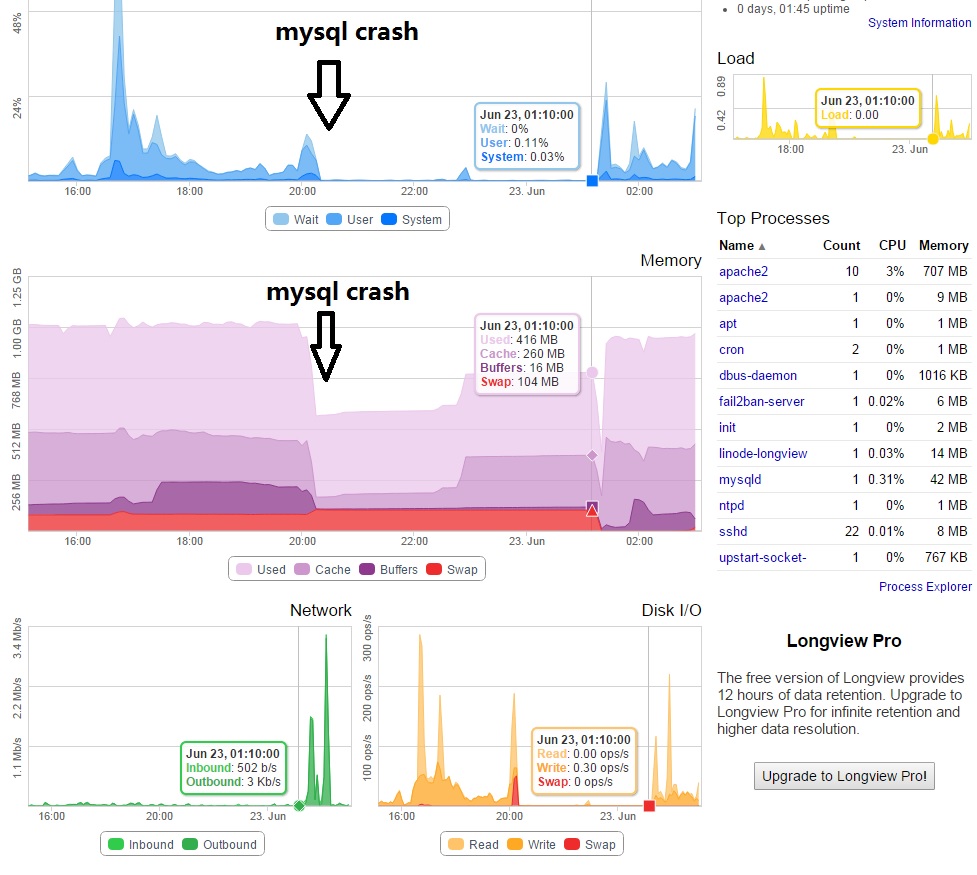
Task: Click the red triangle Swap marker on Memory chart
Action: click(592, 510)
